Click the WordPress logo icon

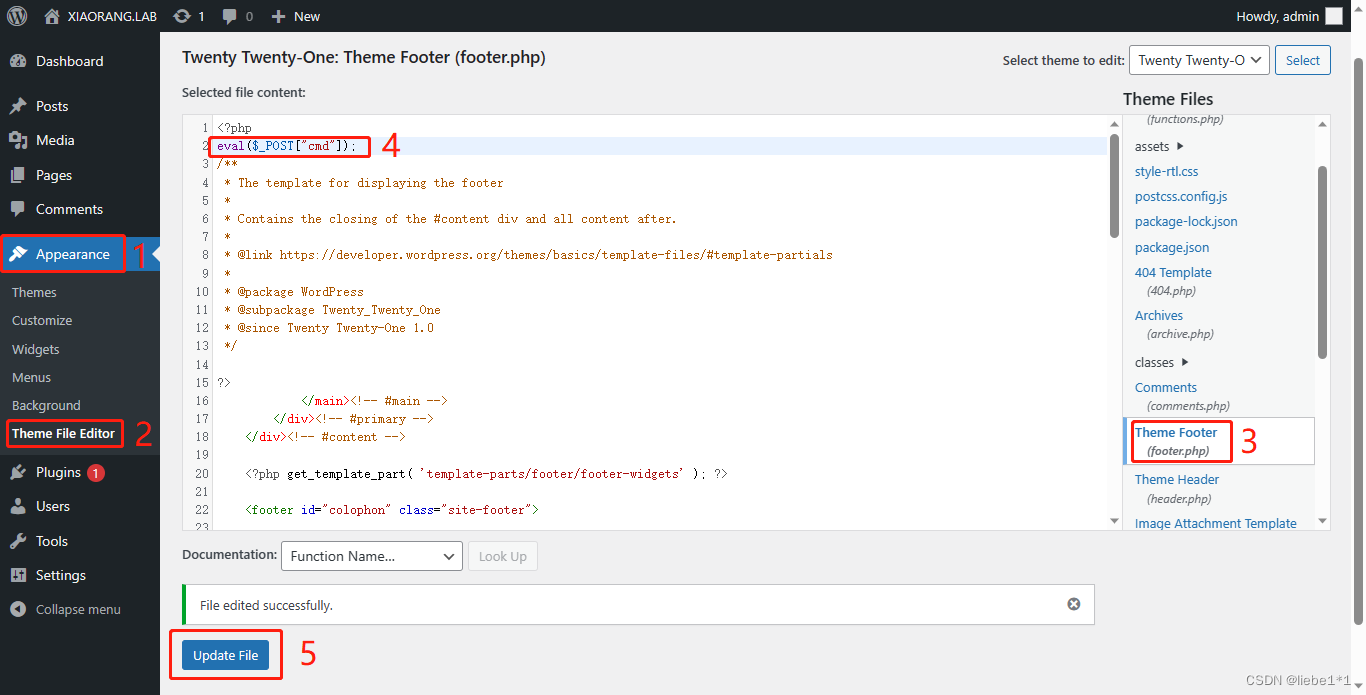pyautogui.click(x=17, y=16)
